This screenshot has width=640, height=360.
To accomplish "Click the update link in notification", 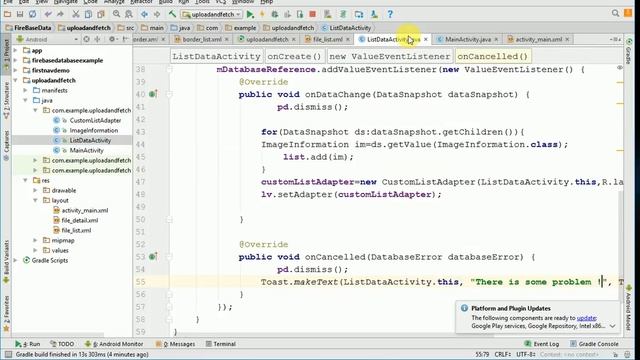I will pos(586,318).
